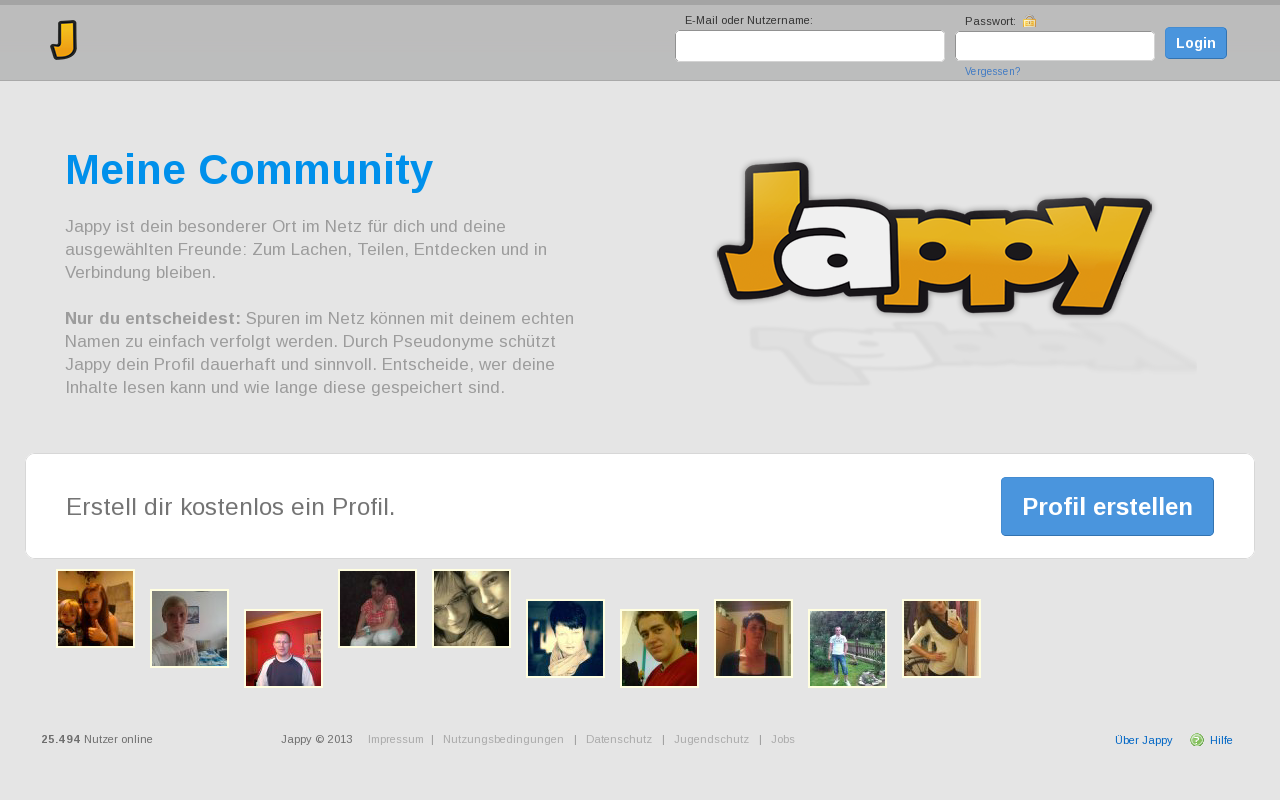Click the Nur du entscheidest bold text
This screenshot has width=1280, height=800.
coord(153,318)
